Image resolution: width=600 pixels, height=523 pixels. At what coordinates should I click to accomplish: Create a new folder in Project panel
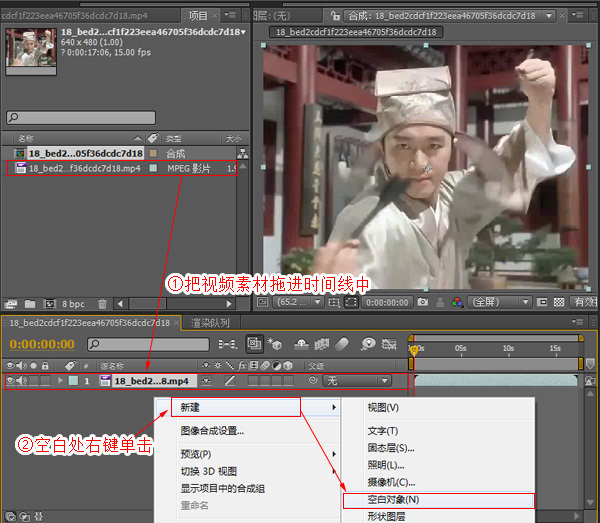pyautogui.click(x=30, y=304)
